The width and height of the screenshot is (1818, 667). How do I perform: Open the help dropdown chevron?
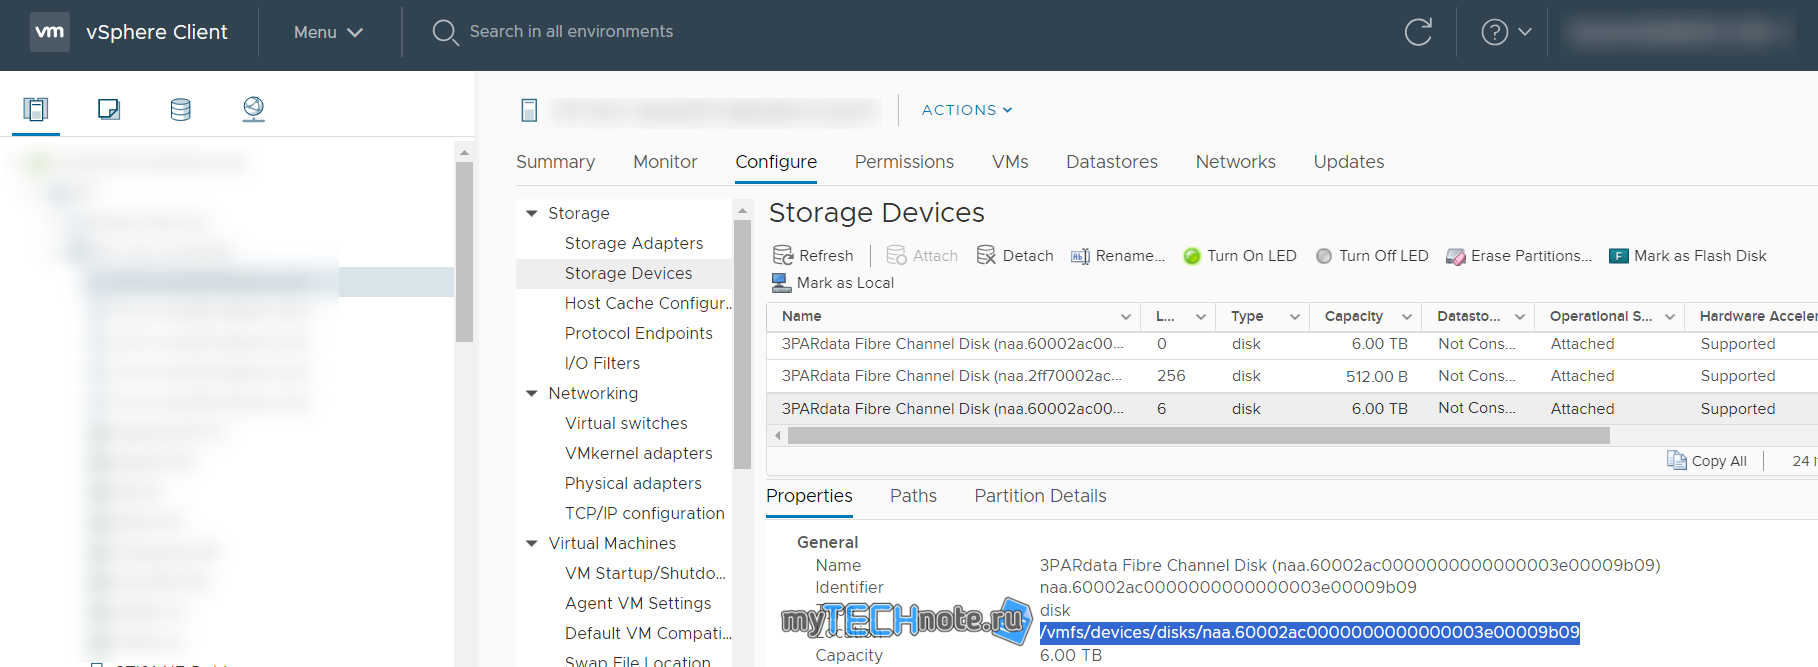click(x=1525, y=32)
